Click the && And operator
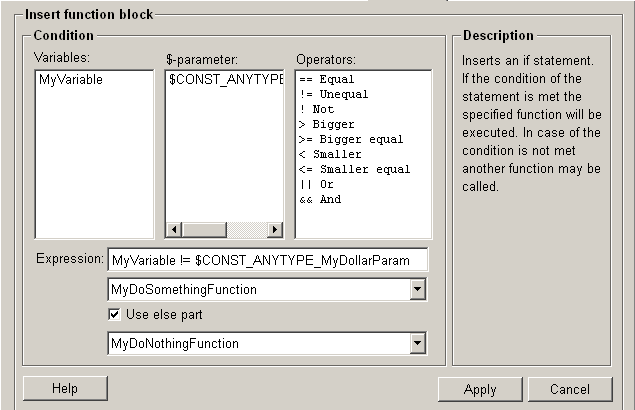The height and width of the screenshot is (410, 635). [x=320, y=199]
